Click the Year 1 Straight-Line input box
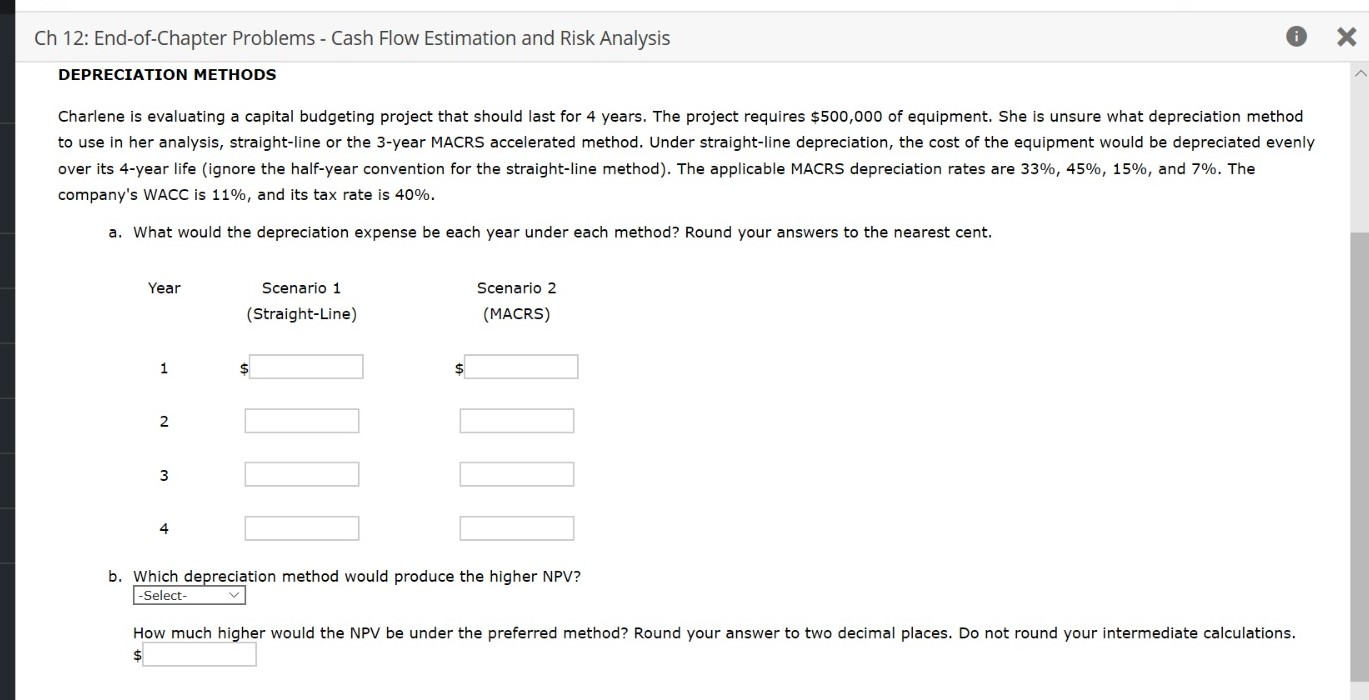1369x700 pixels. click(x=305, y=366)
